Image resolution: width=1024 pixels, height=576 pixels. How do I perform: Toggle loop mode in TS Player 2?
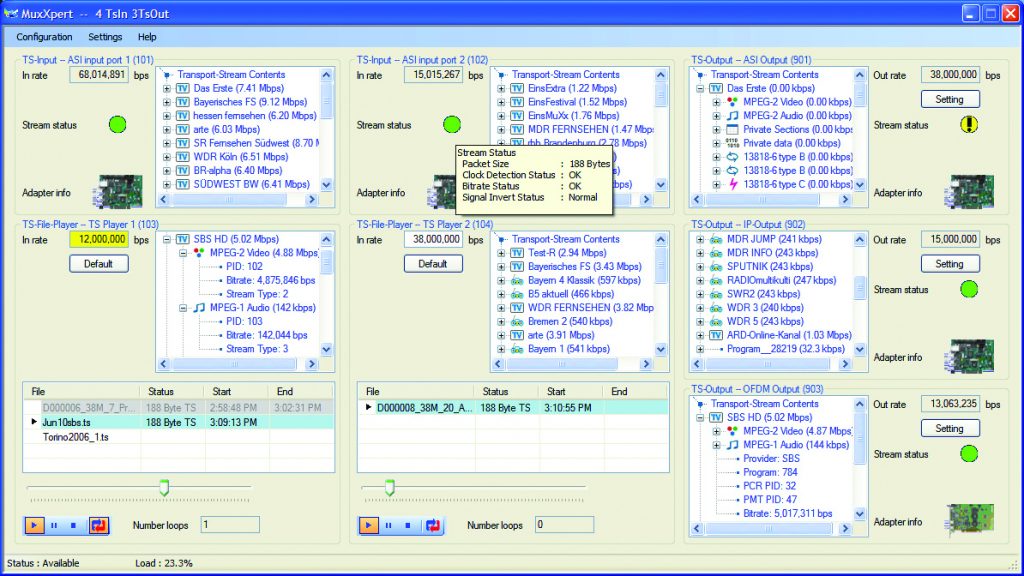point(433,525)
